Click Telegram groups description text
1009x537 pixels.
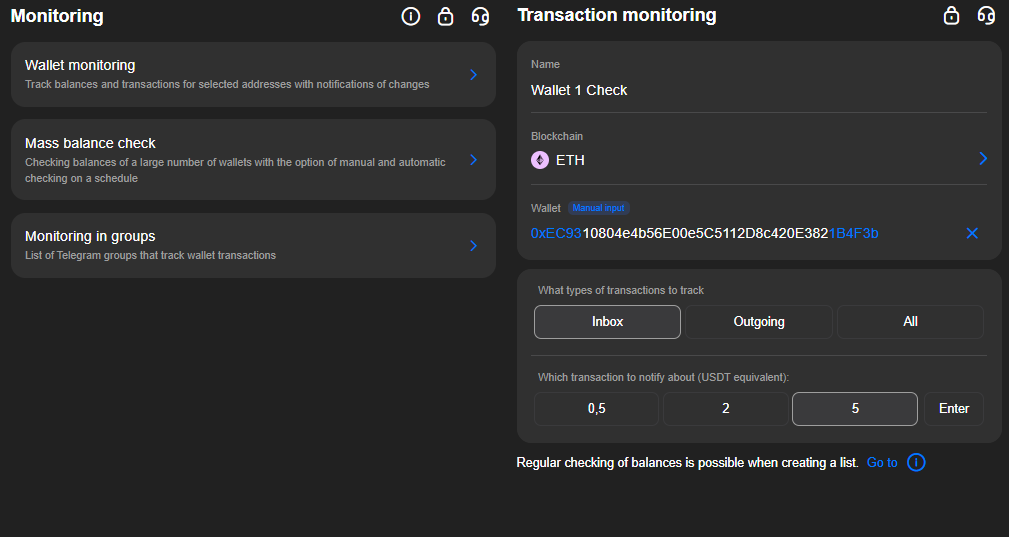point(151,255)
